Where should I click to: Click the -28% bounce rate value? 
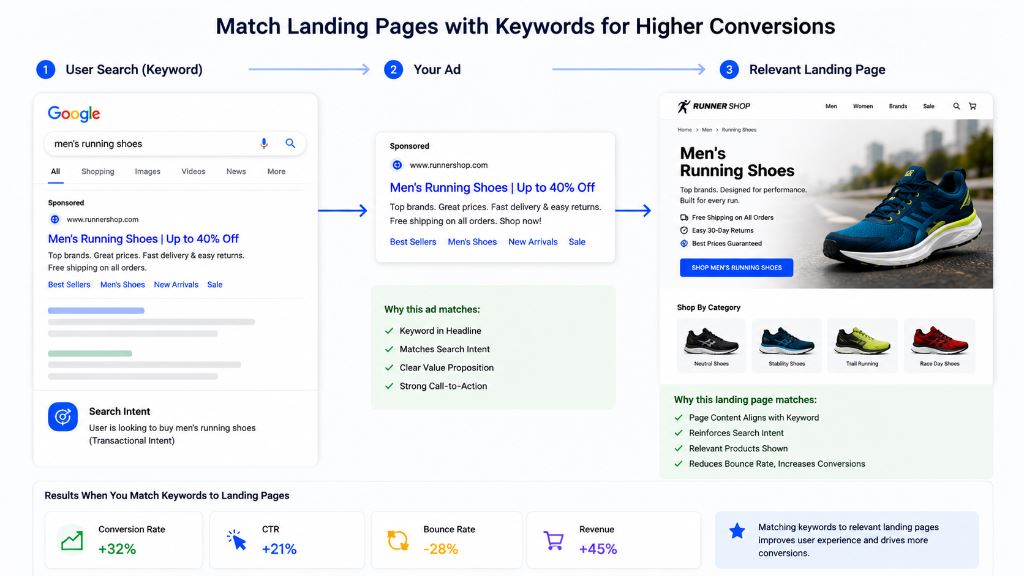tap(441, 549)
